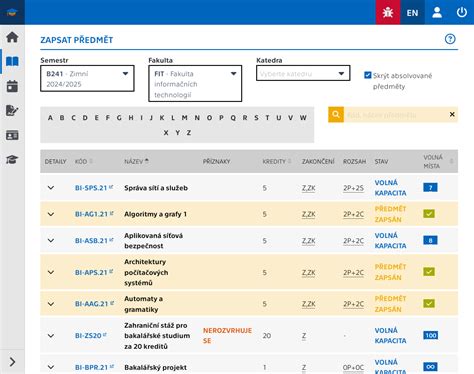Open the open-book subjects icon in the sidebar
This screenshot has height=374, width=474.
pos(12,61)
